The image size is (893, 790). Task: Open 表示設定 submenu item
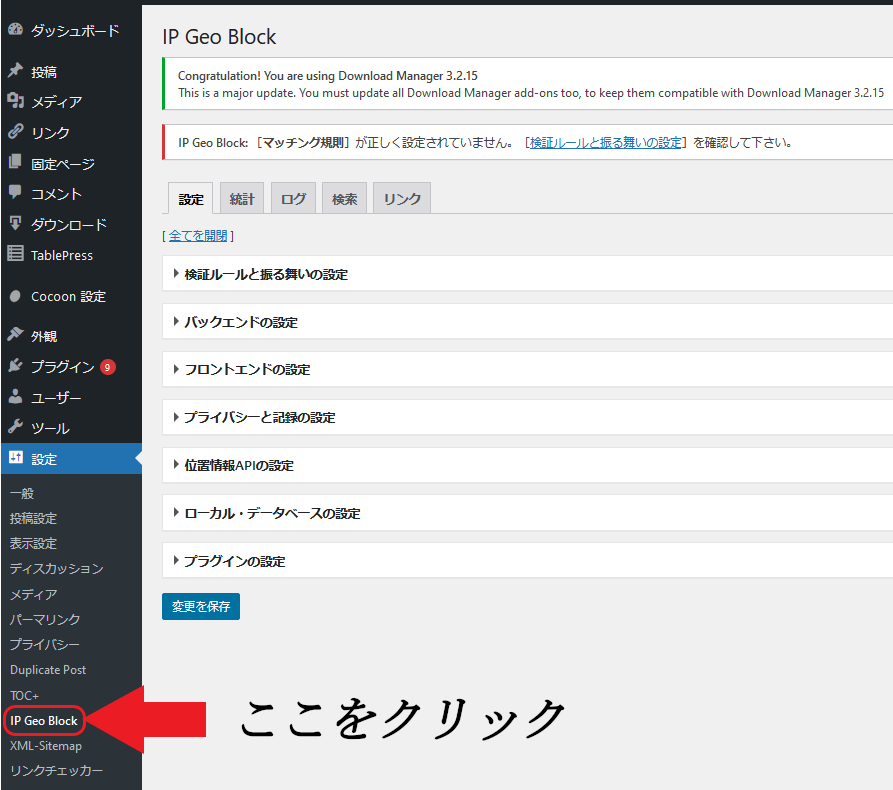point(34,543)
